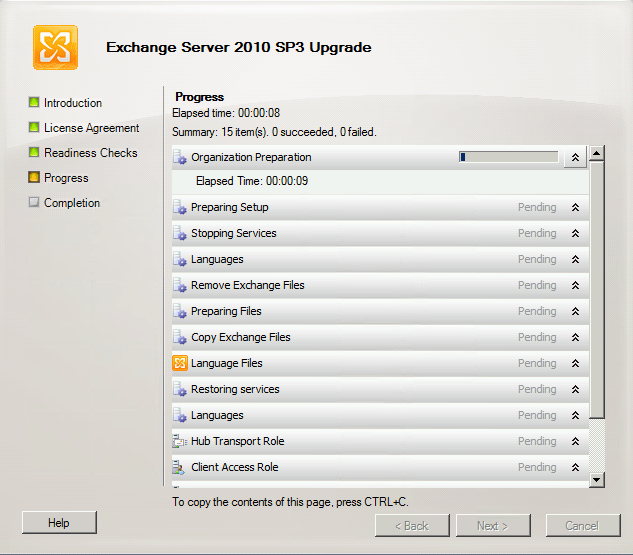Click the Copy Exchange Files icon
The image size is (633, 555).
coord(180,337)
